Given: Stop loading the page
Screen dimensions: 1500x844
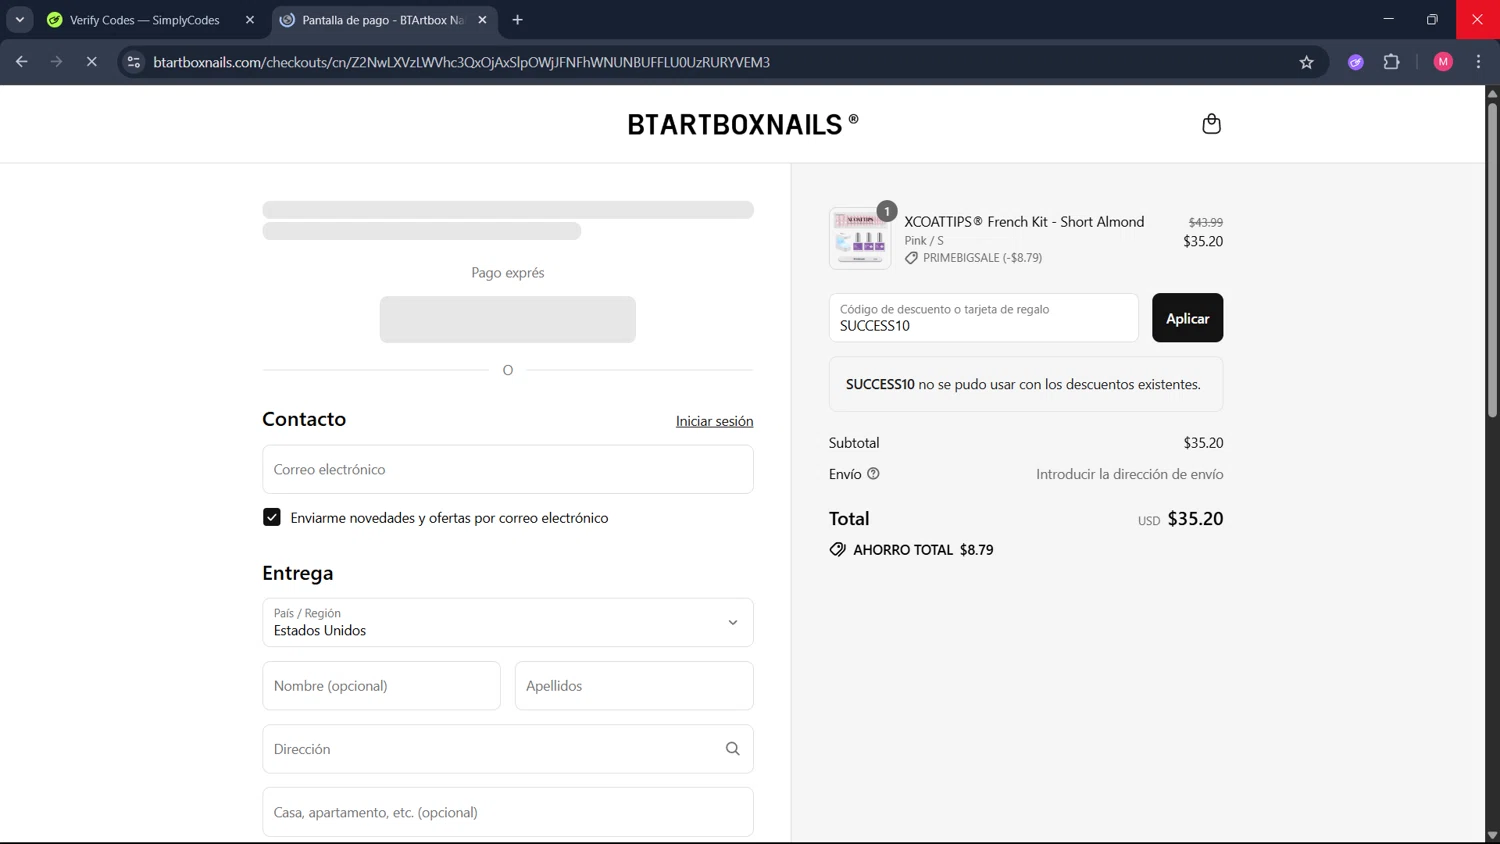Looking at the screenshot, I should coord(91,62).
